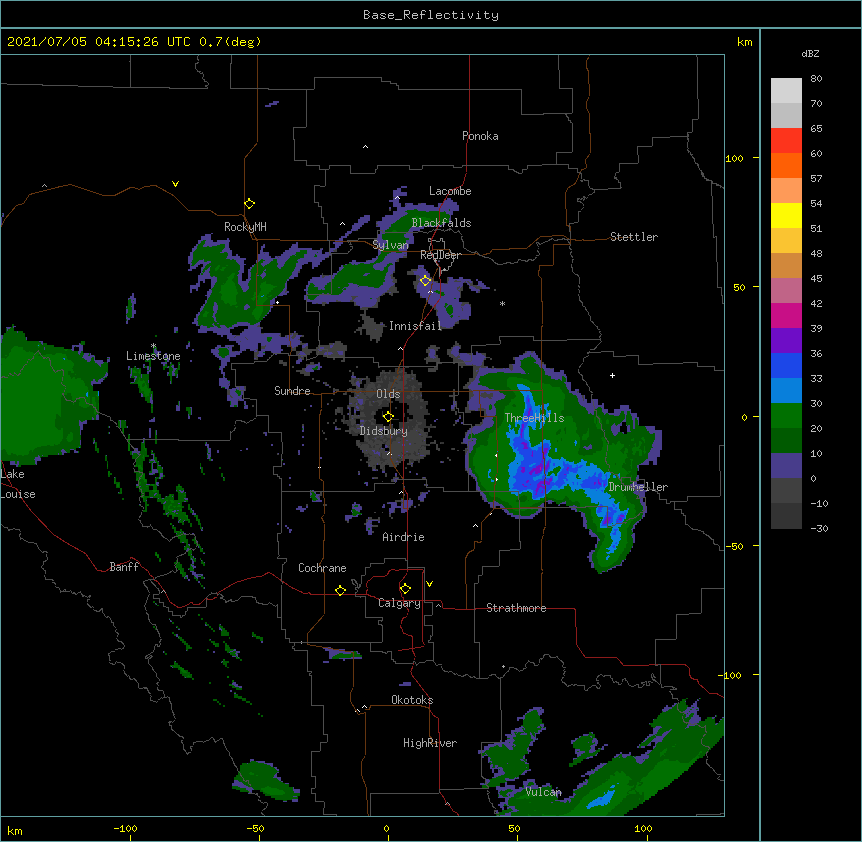
Task: Click the Vulcan city label
Action: [x=543, y=792]
